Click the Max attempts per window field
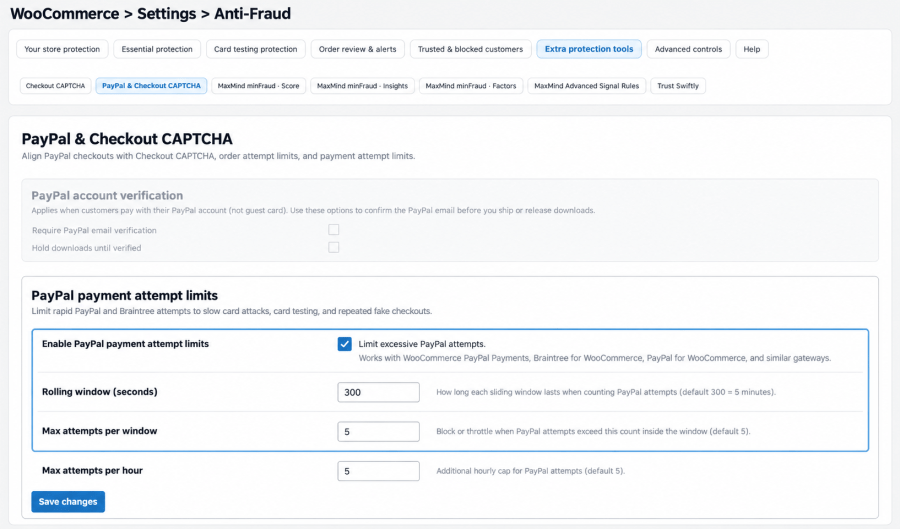Image resolution: width=900 pixels, height=529 pixels. coord(378,431)
